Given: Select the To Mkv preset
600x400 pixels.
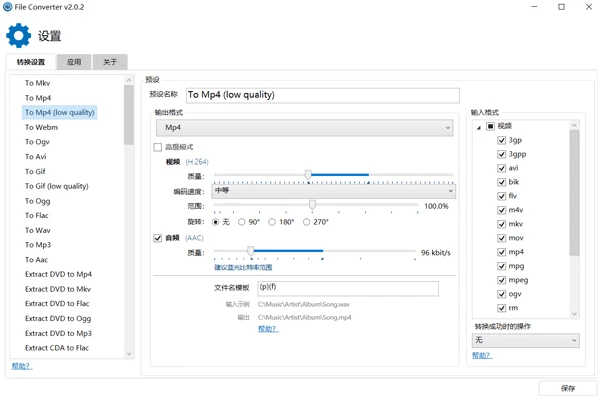Looking at the screenshot, I should pyautogui.click(x=38, y=83).
